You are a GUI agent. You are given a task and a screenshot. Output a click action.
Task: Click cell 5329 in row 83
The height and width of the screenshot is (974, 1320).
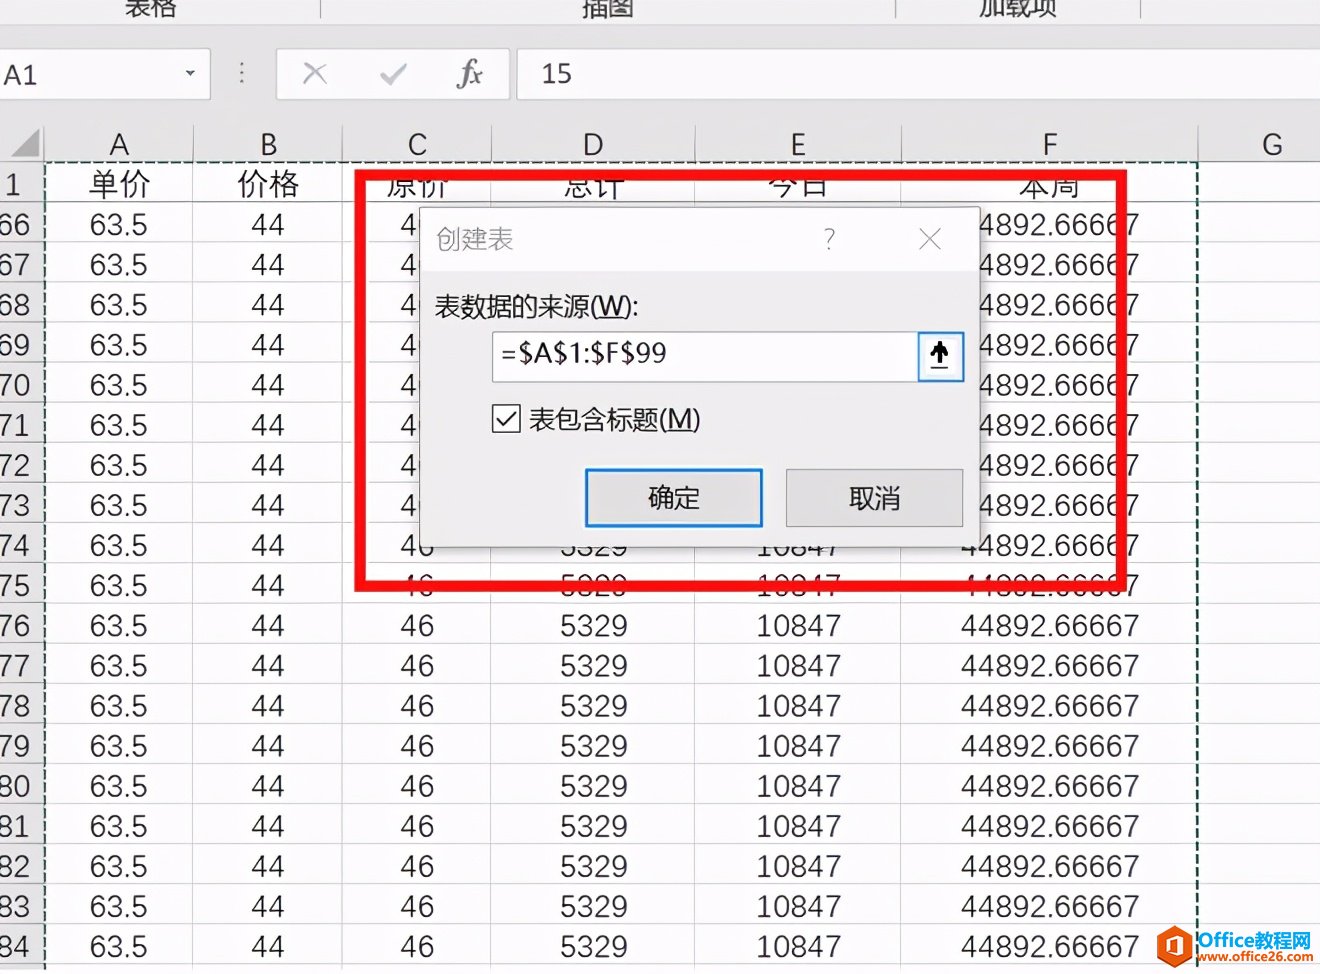[593, 906]
